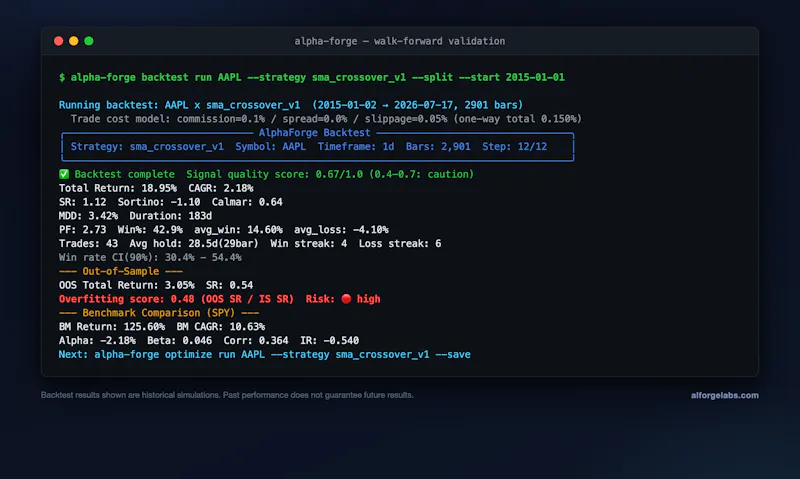Click 'Symbol: AAPL' in the boxed header
This screenshot has width=800, height=479.
[270, 146]
